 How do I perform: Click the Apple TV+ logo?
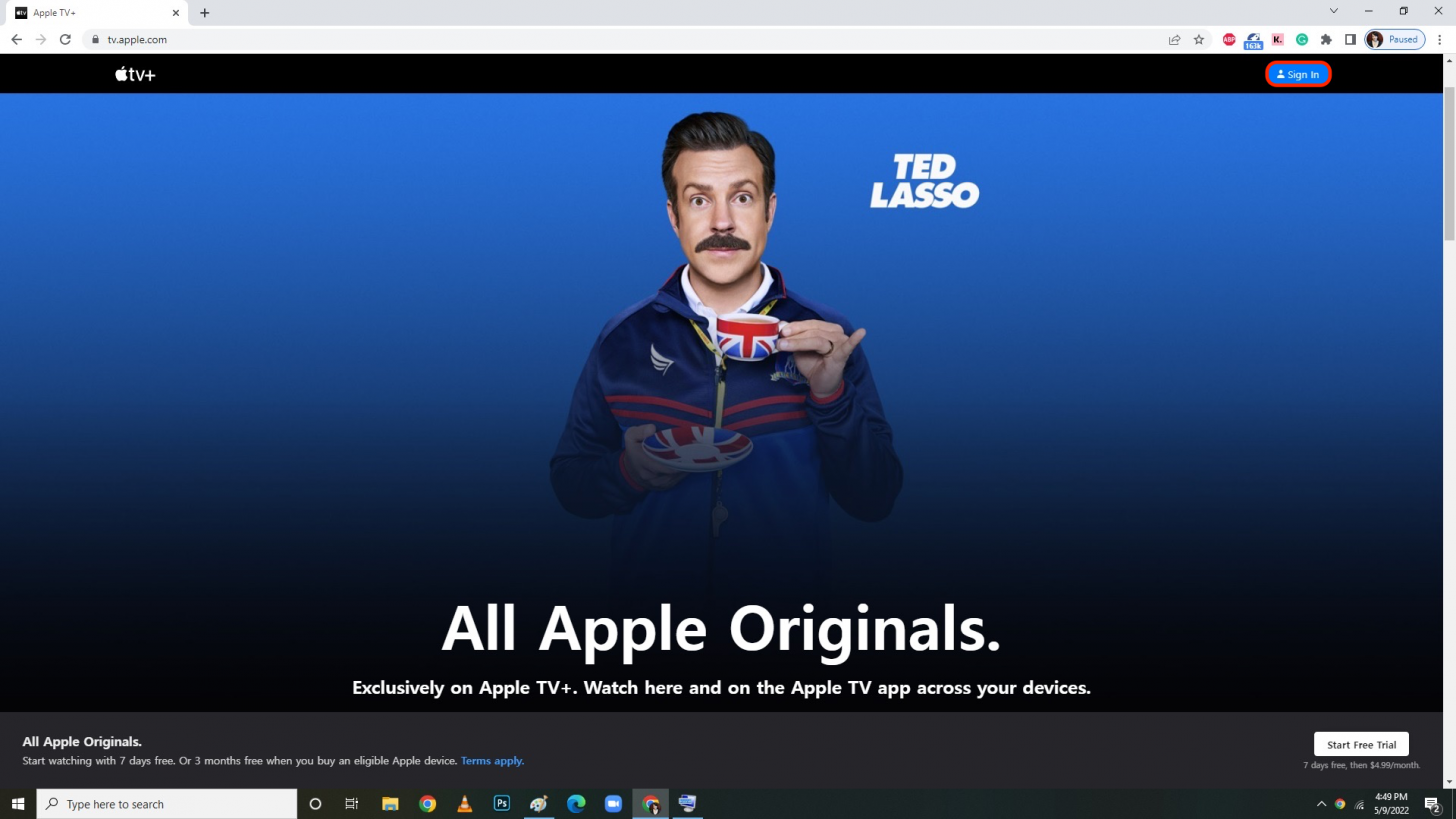(135, 74)
